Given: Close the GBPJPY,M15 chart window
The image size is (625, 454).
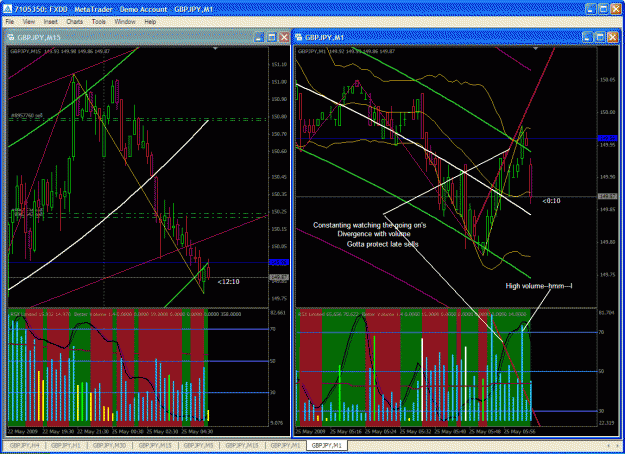Looking at the screenshot, I should tap(284, 37).
